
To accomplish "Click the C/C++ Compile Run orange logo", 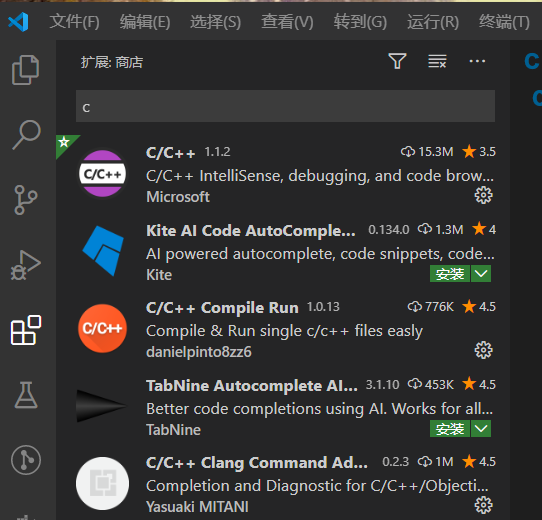I will [102, 328].
